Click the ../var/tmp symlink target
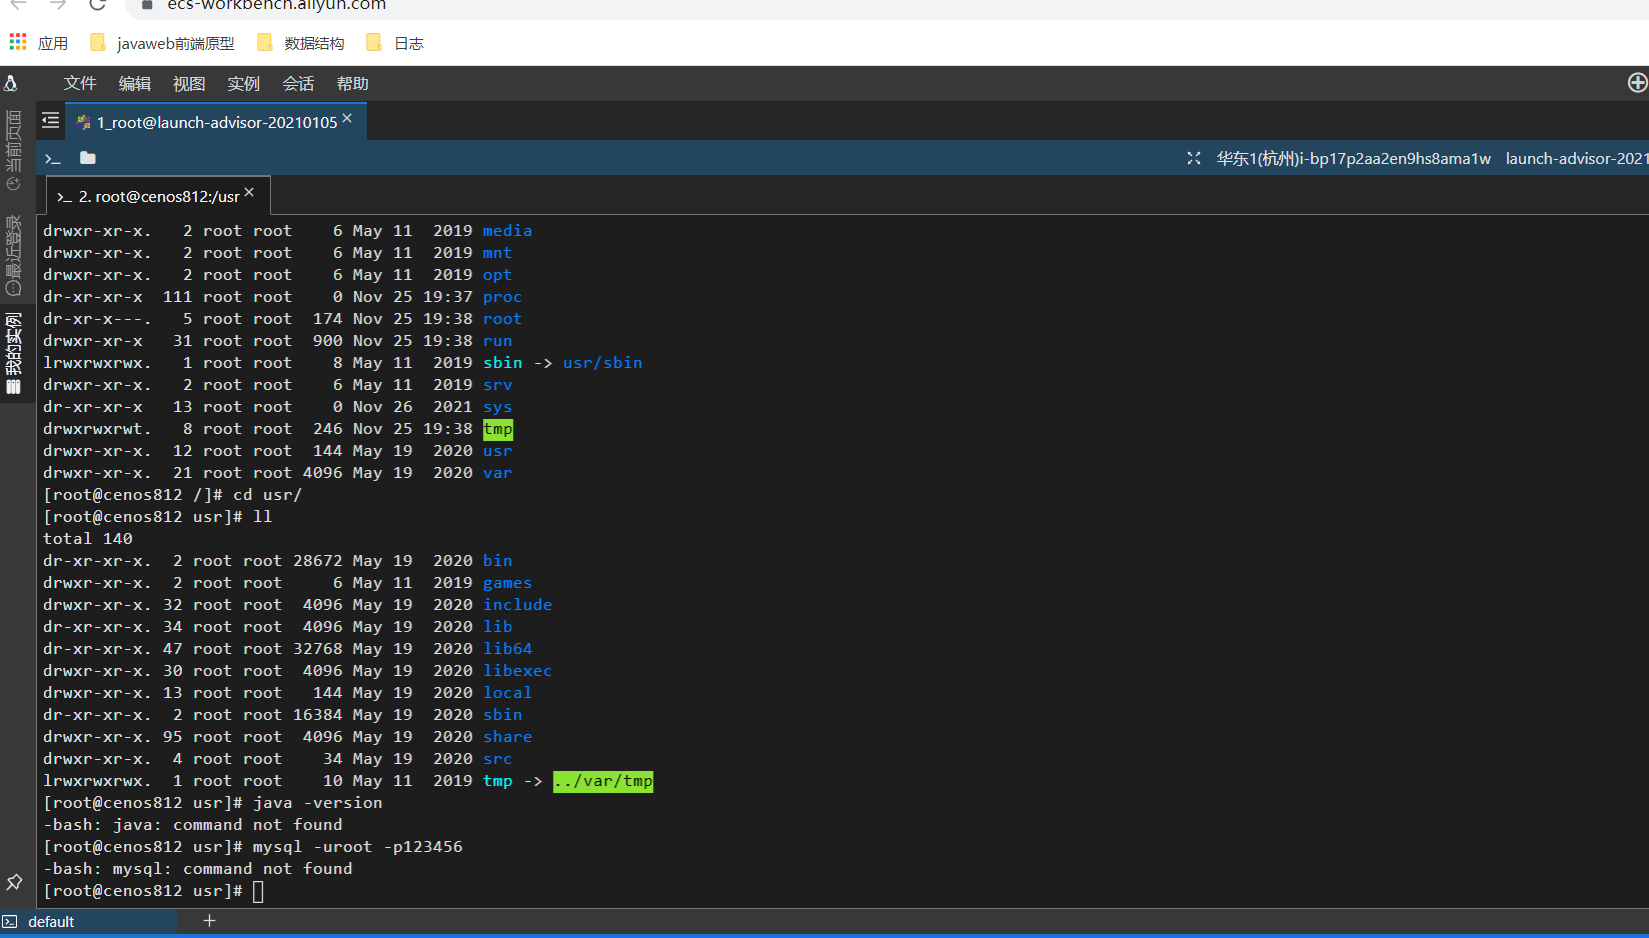 point(603,781)
